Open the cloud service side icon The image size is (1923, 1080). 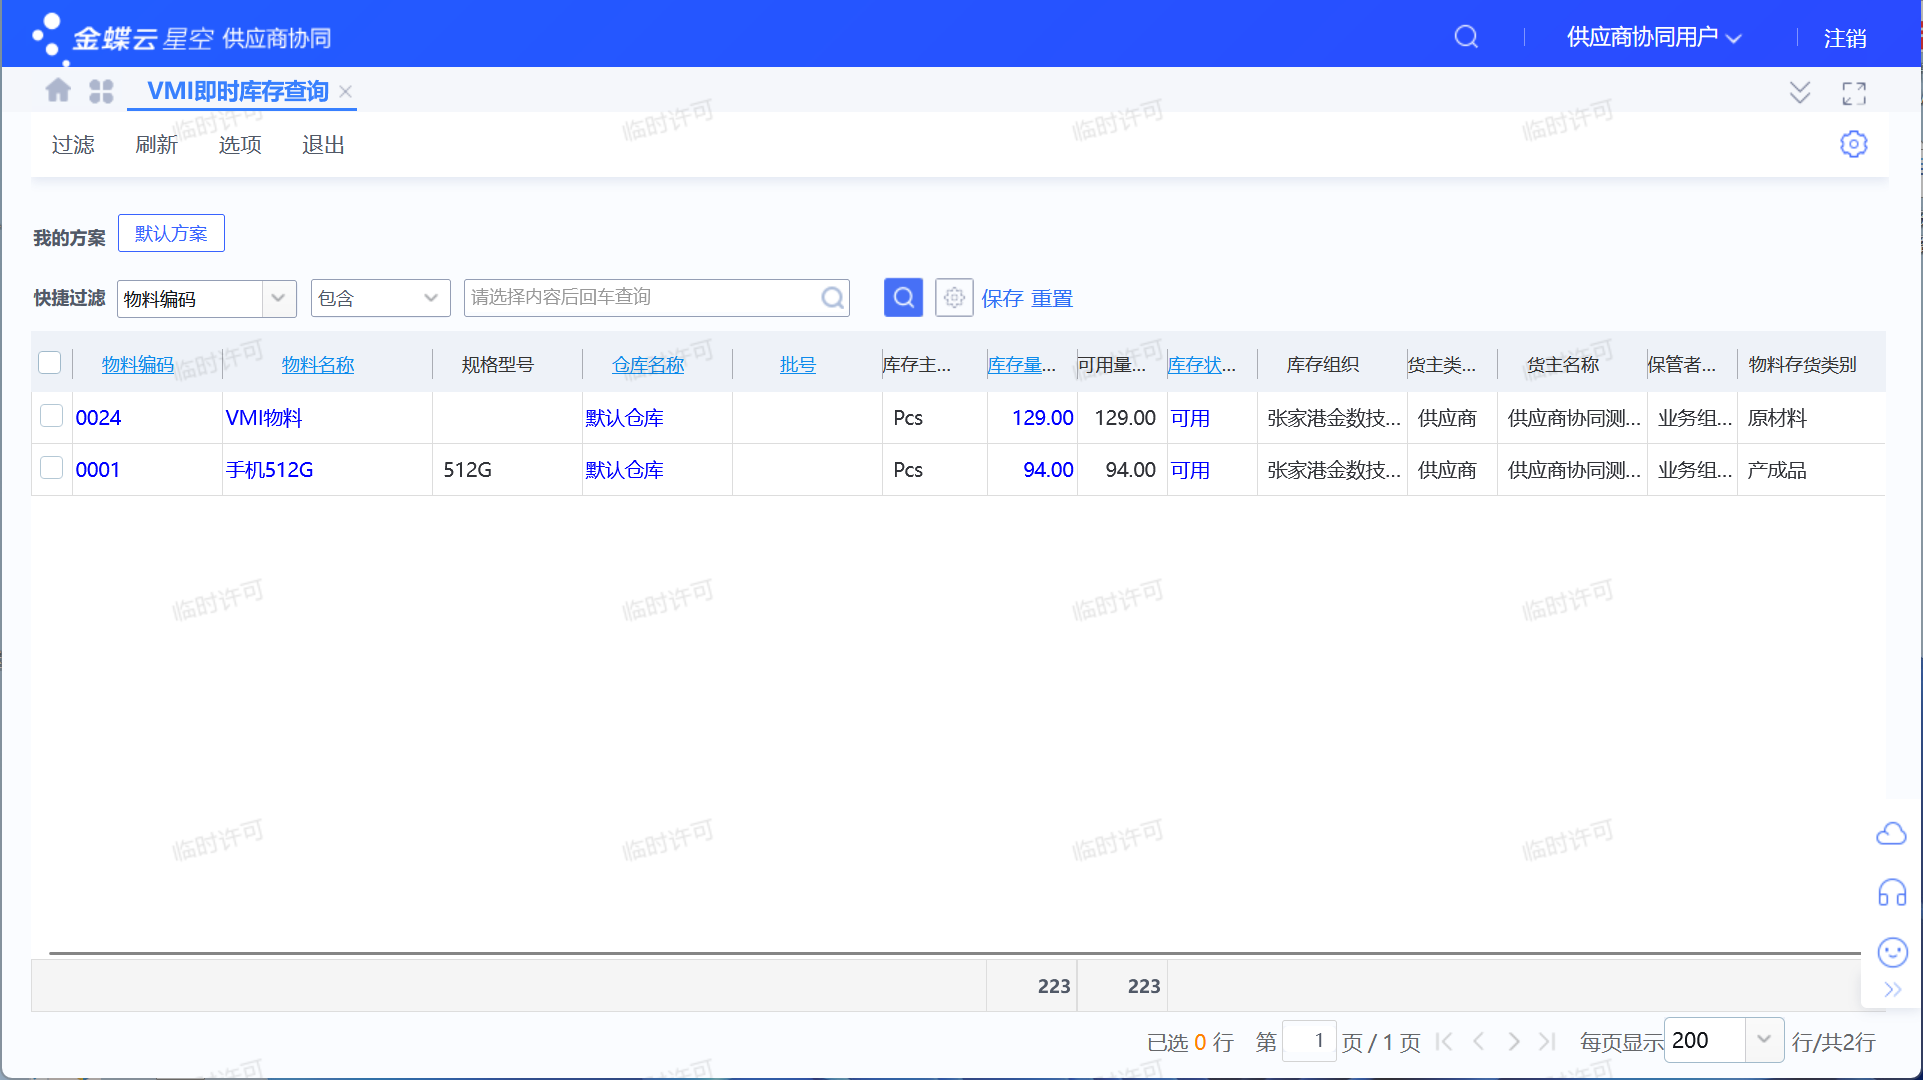1891,833
